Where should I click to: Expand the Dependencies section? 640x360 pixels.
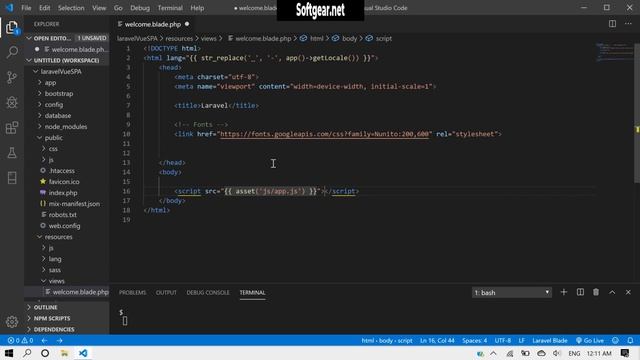click(67, 329)
